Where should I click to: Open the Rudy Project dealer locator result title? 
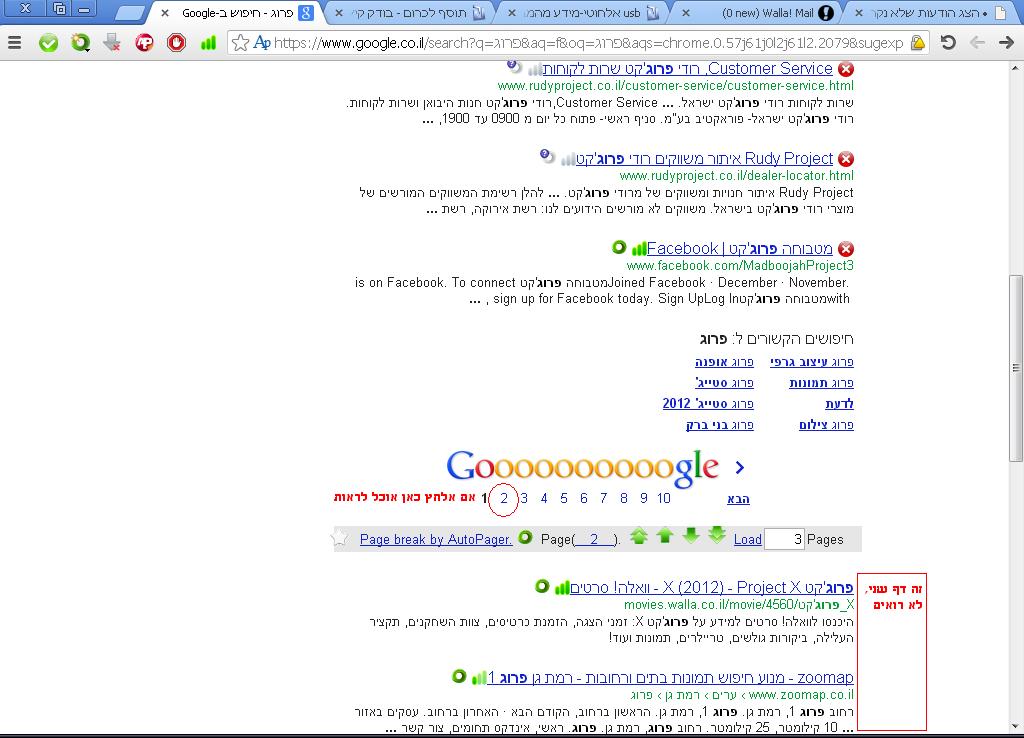click(x=704, y=159)
